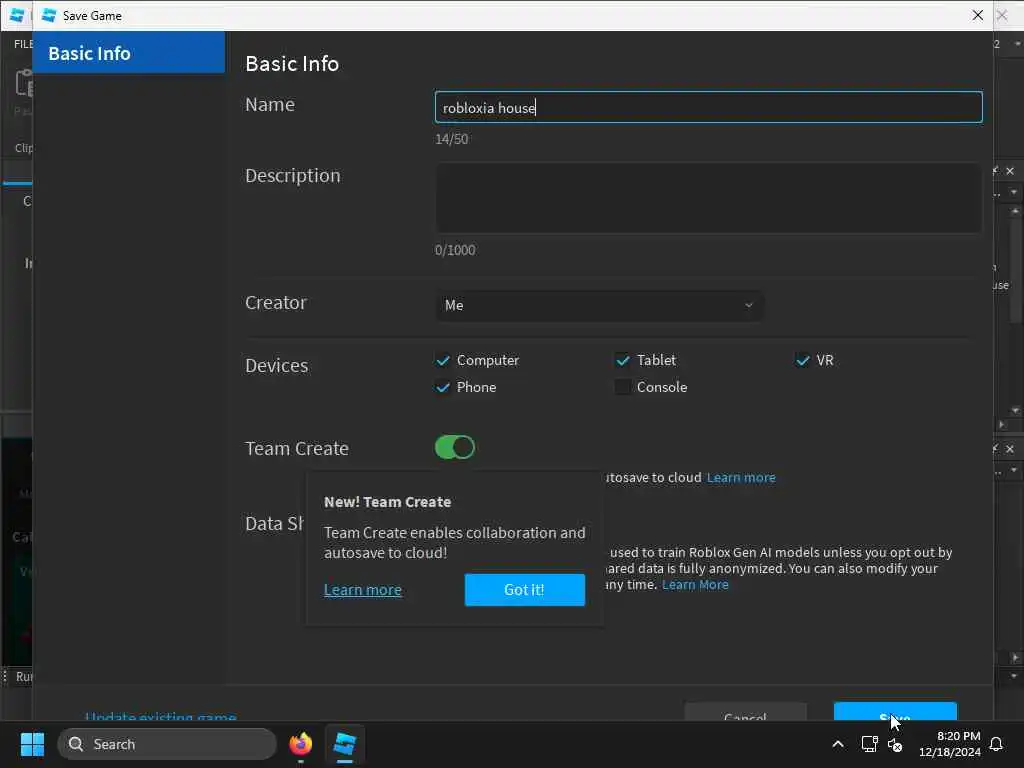Click the Save button
1024x768 pixels.
click(x=895, y=712)
